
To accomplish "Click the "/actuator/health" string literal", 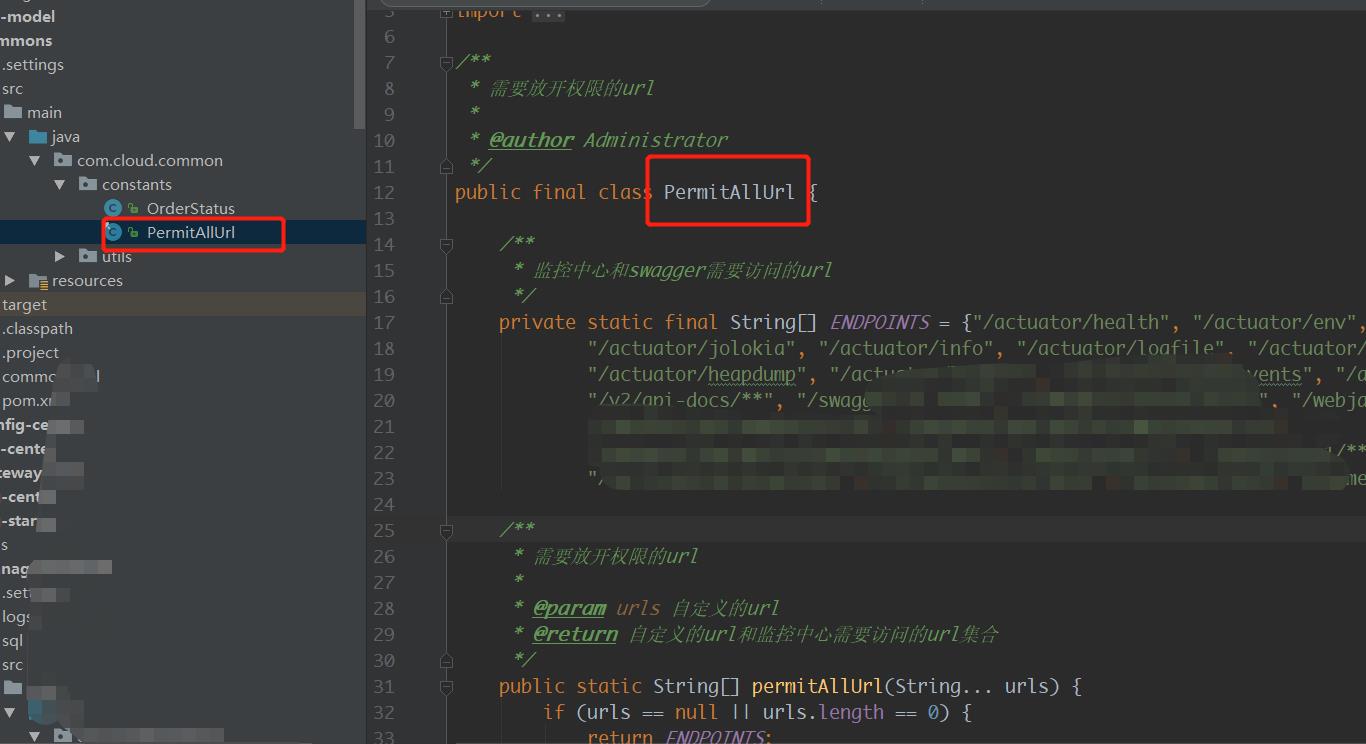I will coord(1072,322).
